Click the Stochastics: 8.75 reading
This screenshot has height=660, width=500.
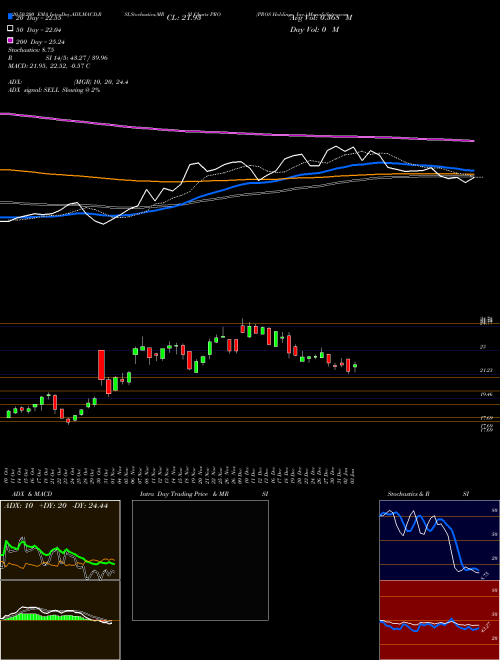31,50
